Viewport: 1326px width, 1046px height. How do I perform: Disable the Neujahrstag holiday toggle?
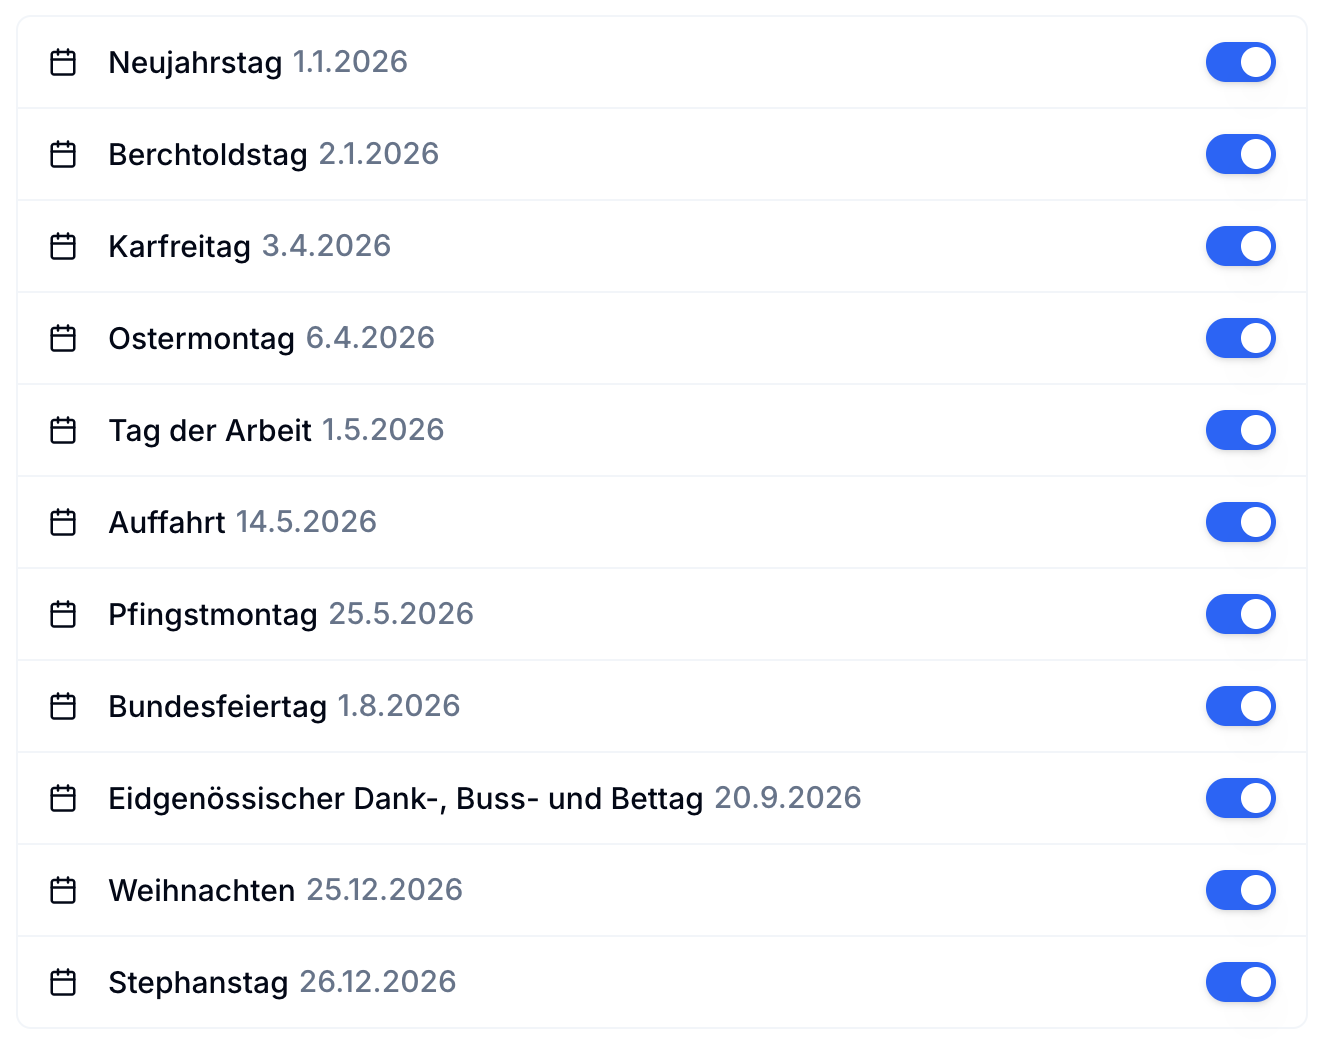[1240, 62]
